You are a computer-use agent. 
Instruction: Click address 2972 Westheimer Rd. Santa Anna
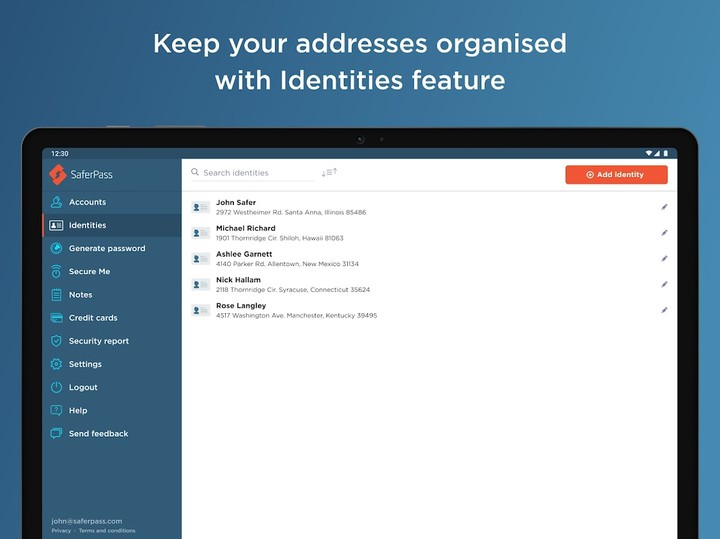[x=291, y=213]
